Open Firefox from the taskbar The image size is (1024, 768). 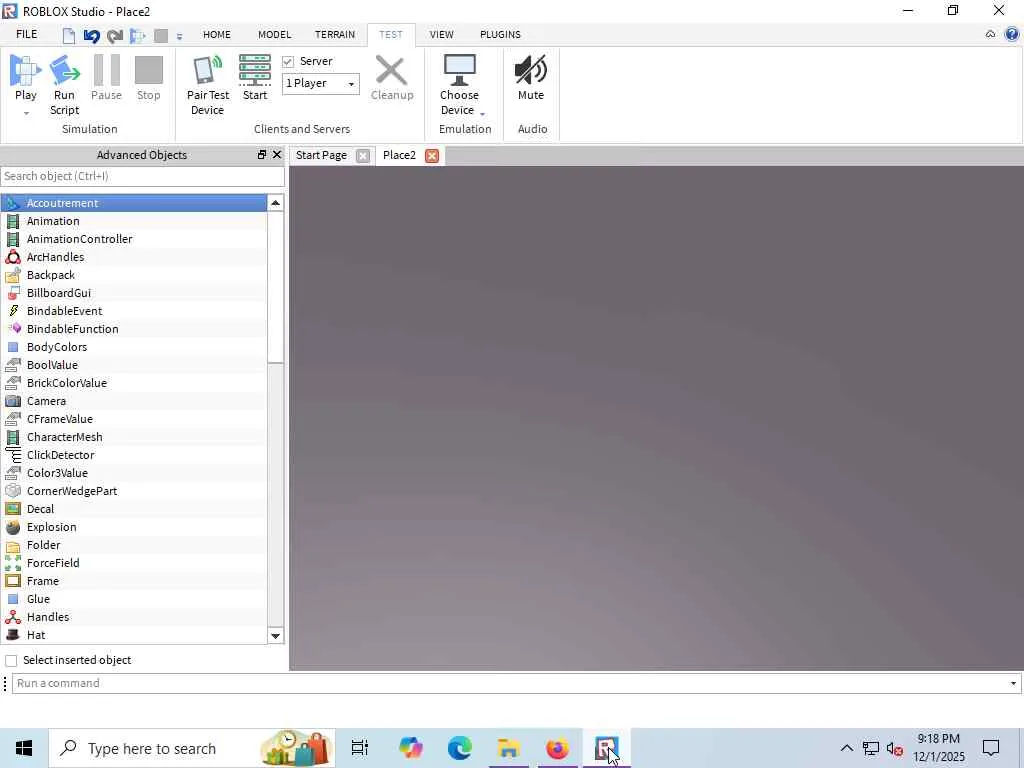click(x=557, y=748)
